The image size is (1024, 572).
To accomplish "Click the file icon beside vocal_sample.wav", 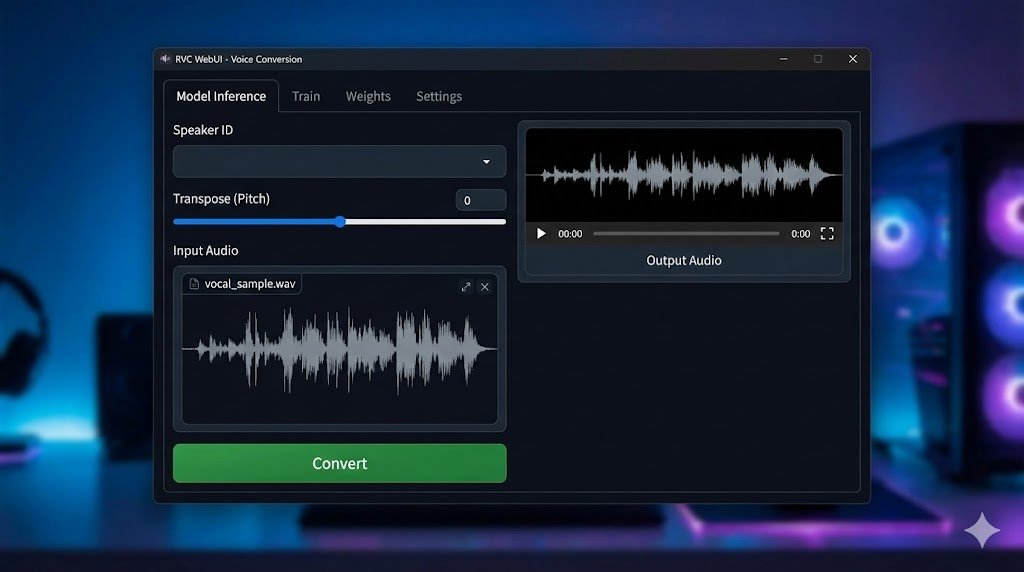I will click(194, 284).
